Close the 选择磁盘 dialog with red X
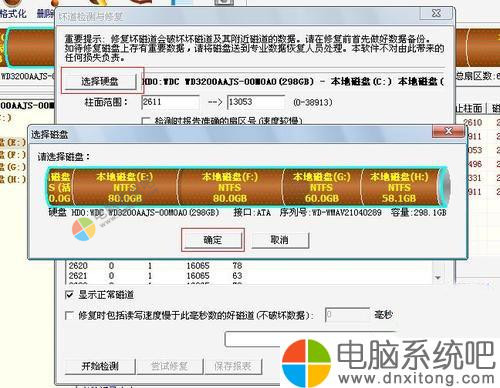Viewport: 500px width, 388px height. (448, 131)
